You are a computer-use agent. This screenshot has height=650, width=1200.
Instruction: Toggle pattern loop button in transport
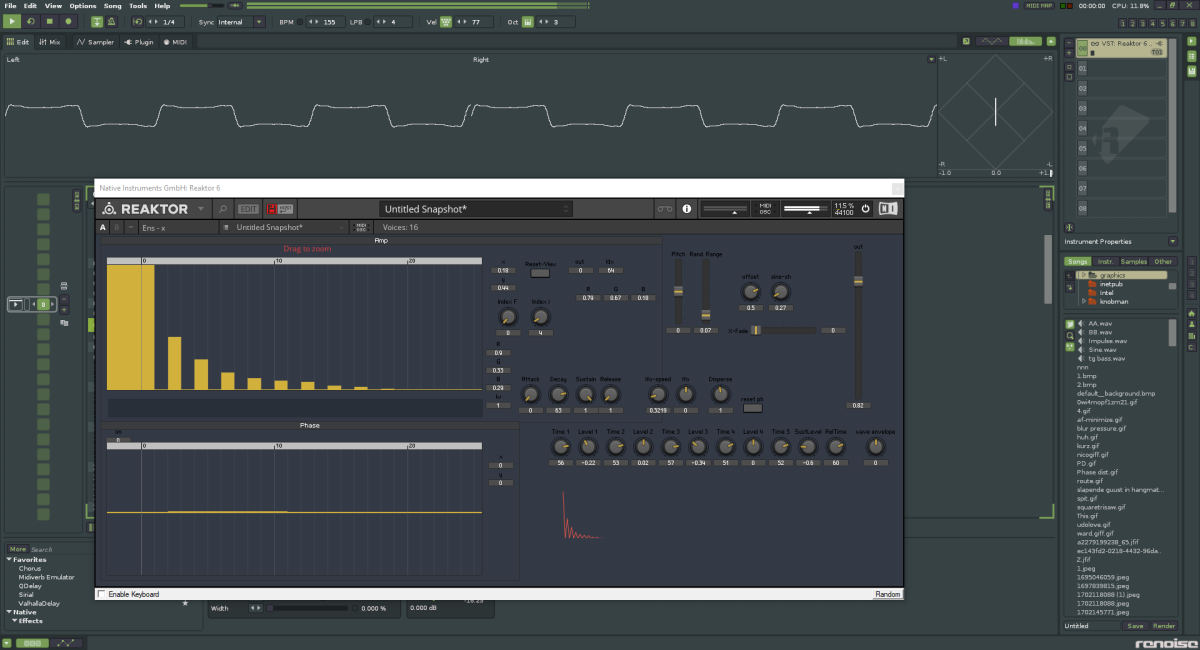click(32, 21)
